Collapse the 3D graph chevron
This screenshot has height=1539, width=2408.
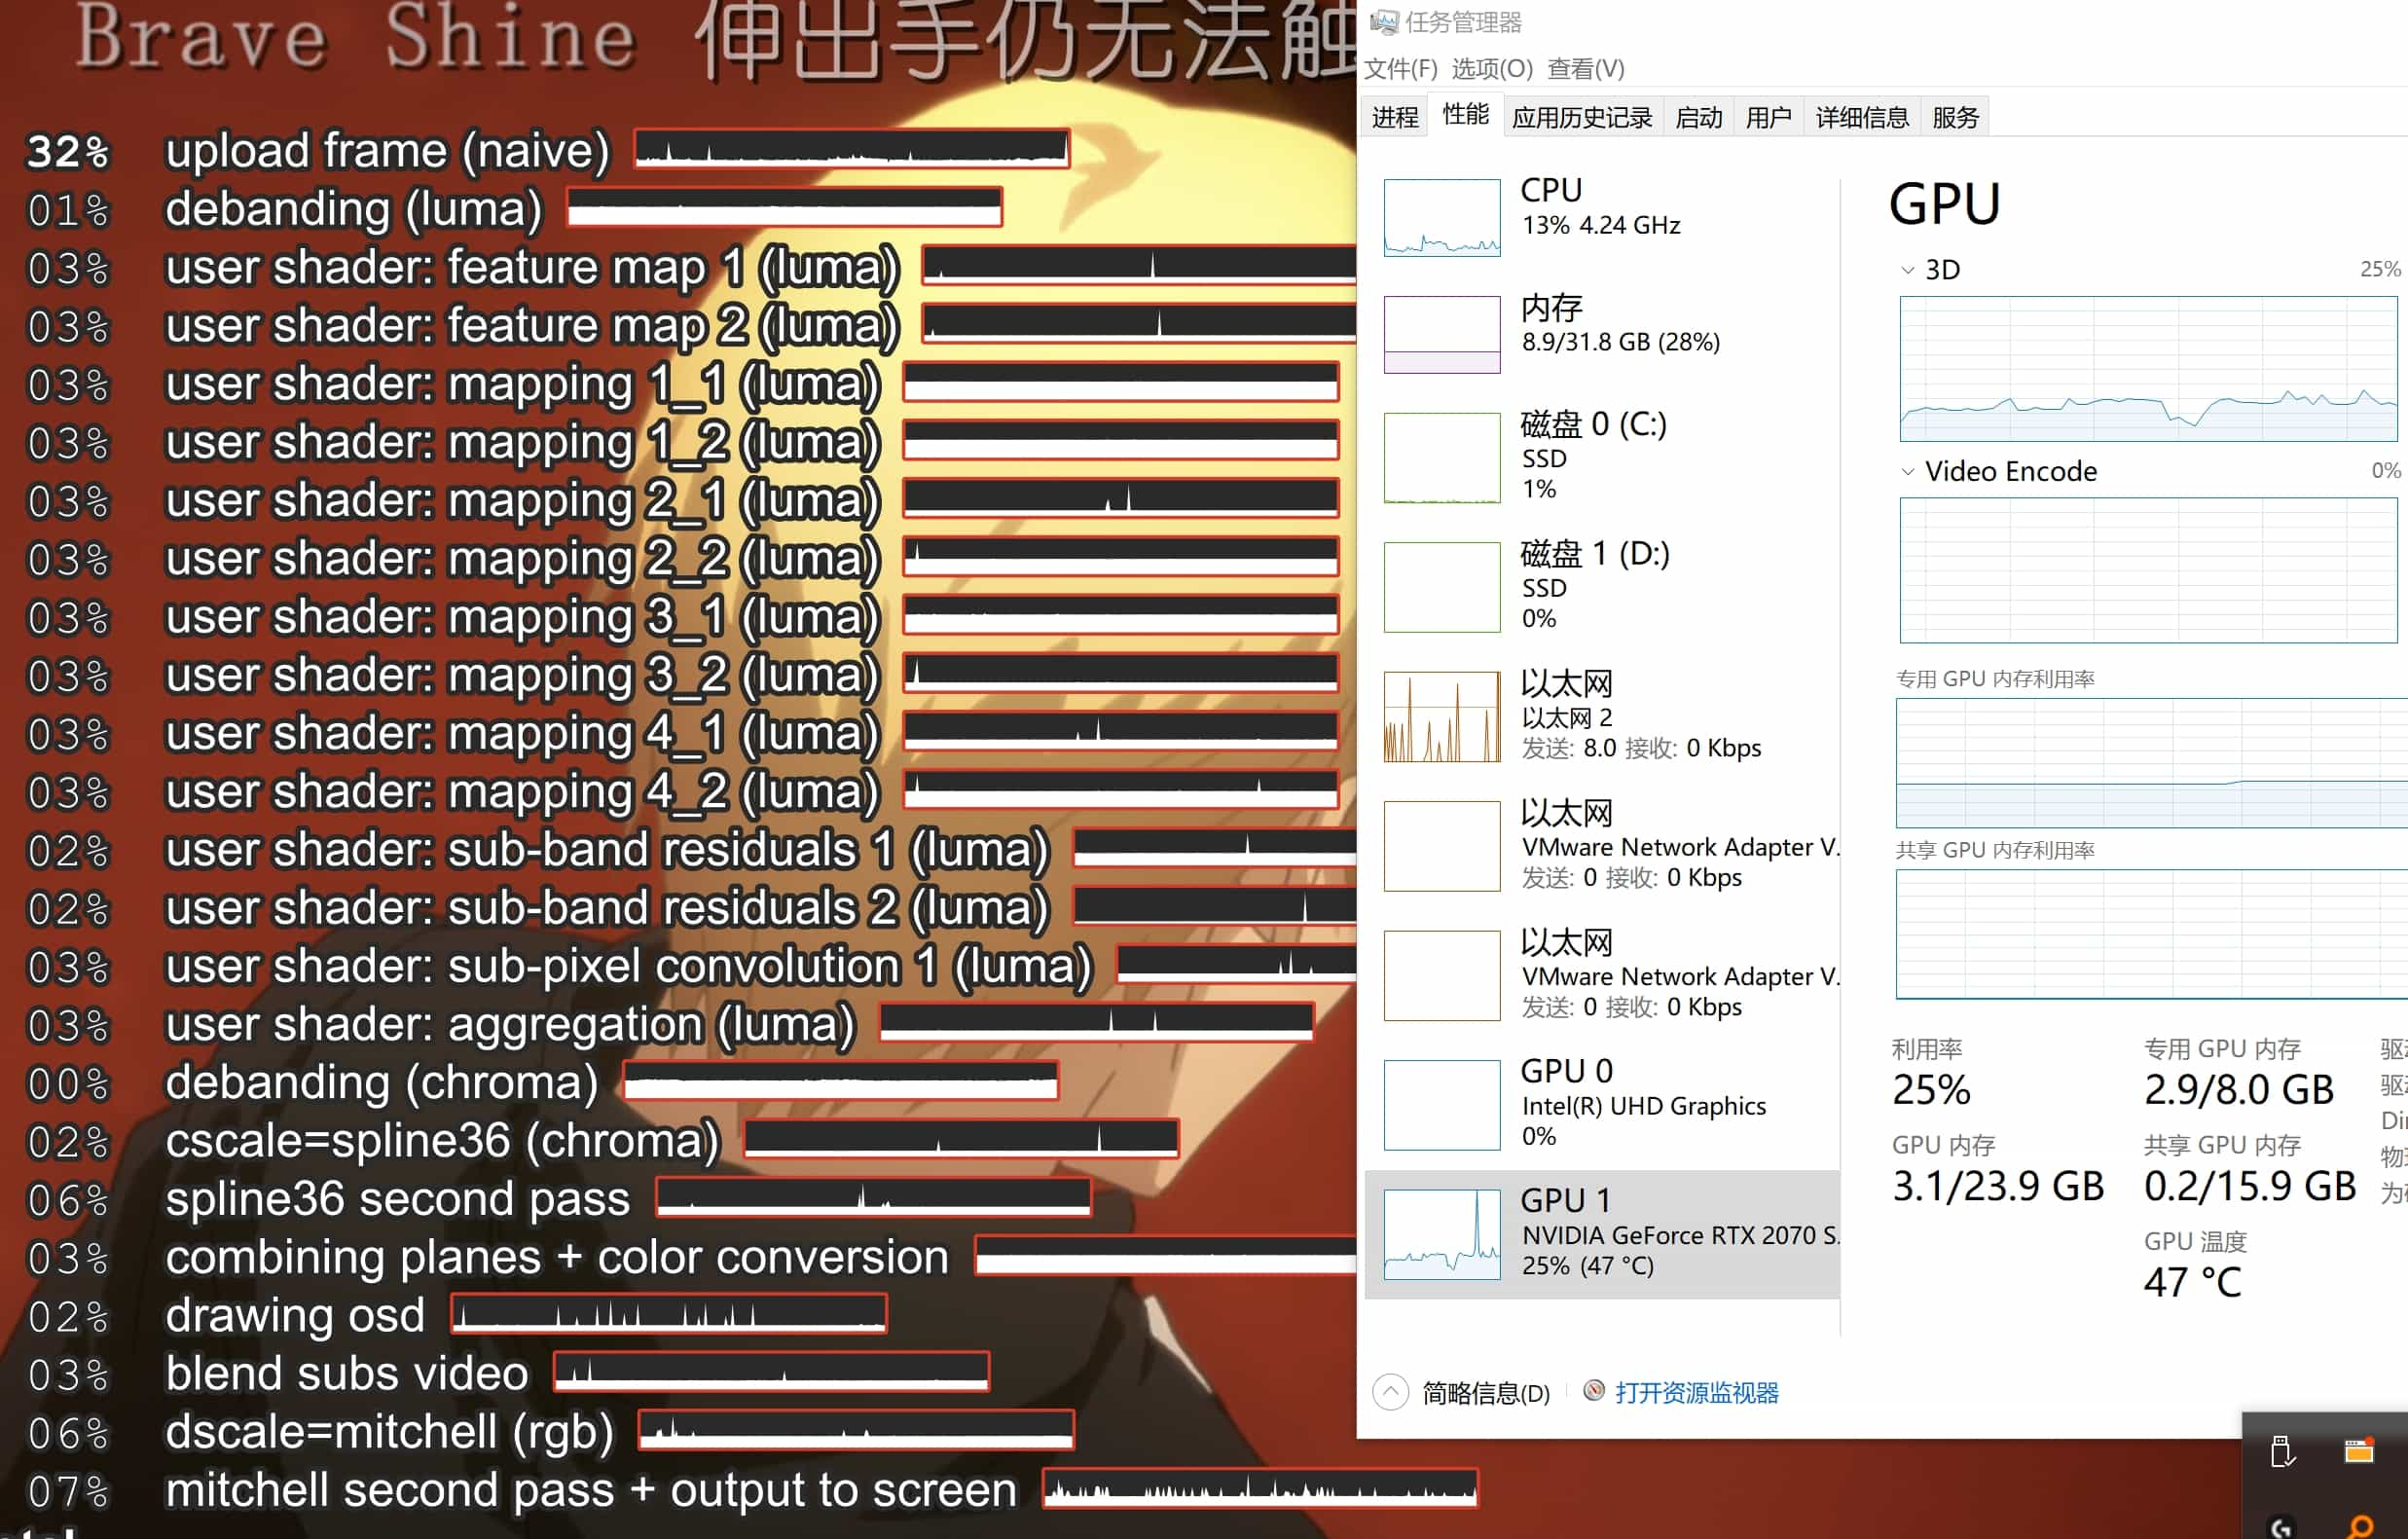tap(1907, 270)
